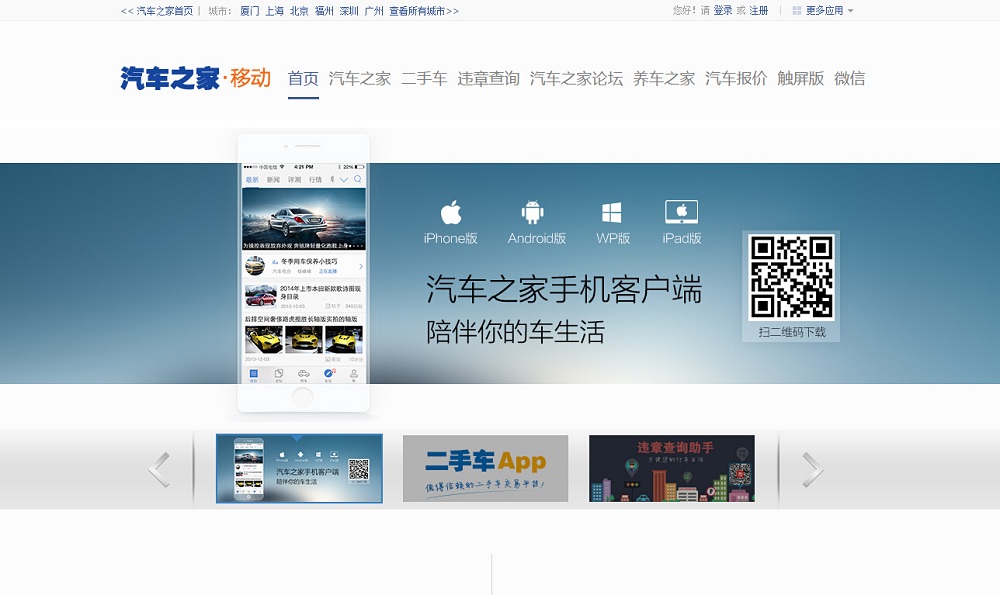
Task: Select city 厦门
Action: pyautogui.click(x=249, y=11)
